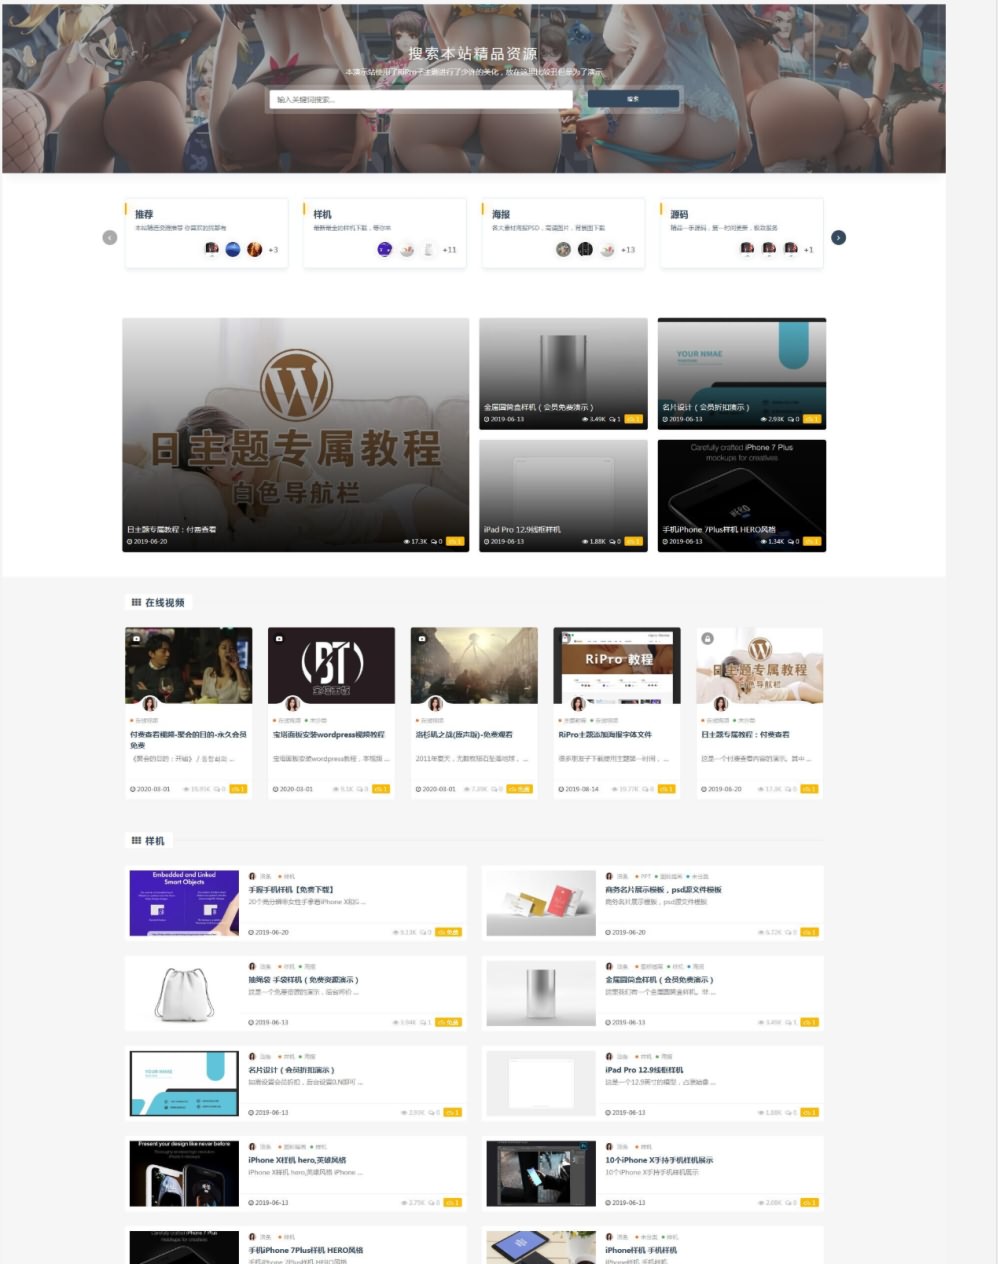Focus the keyword search input field

pos(420,99)
